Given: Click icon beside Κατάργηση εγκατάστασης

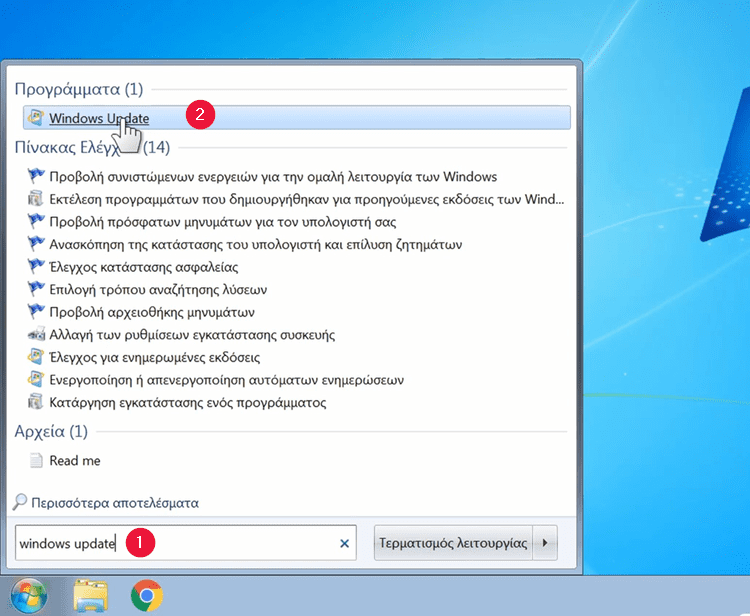Looking at the screenshot, I should [x=36, y=402].
